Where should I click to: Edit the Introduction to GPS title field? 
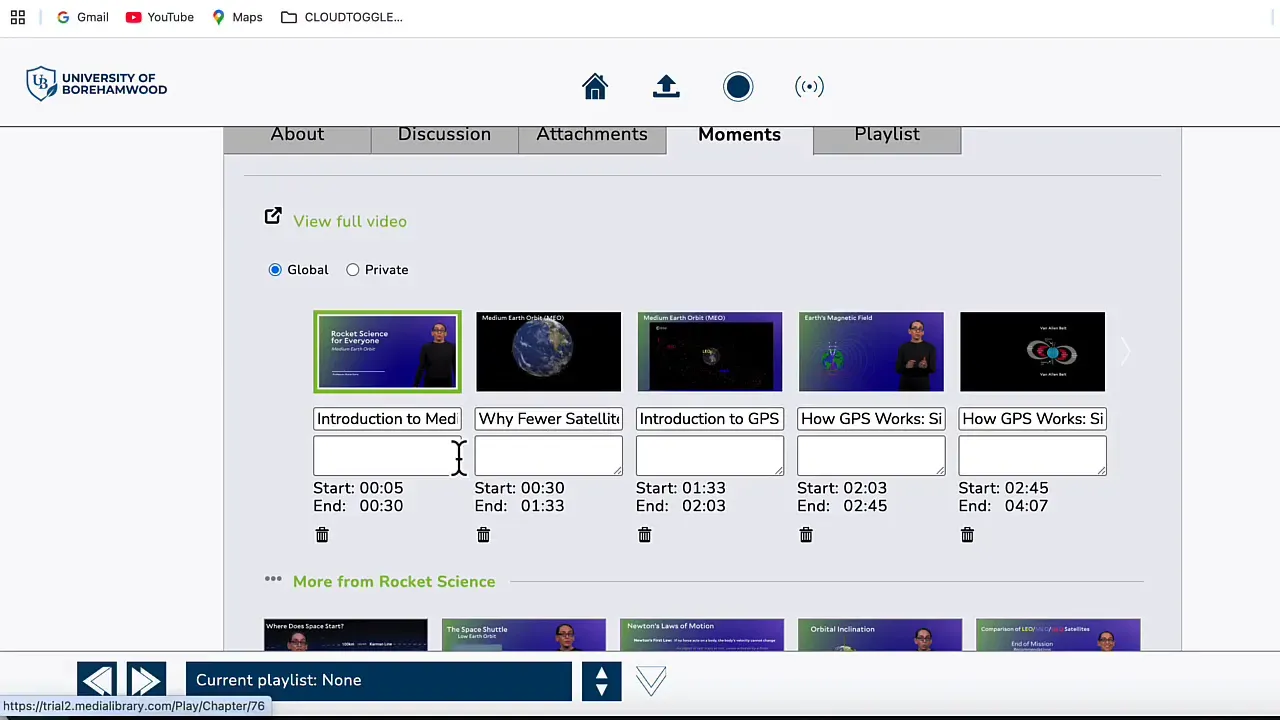pos(710,419)
